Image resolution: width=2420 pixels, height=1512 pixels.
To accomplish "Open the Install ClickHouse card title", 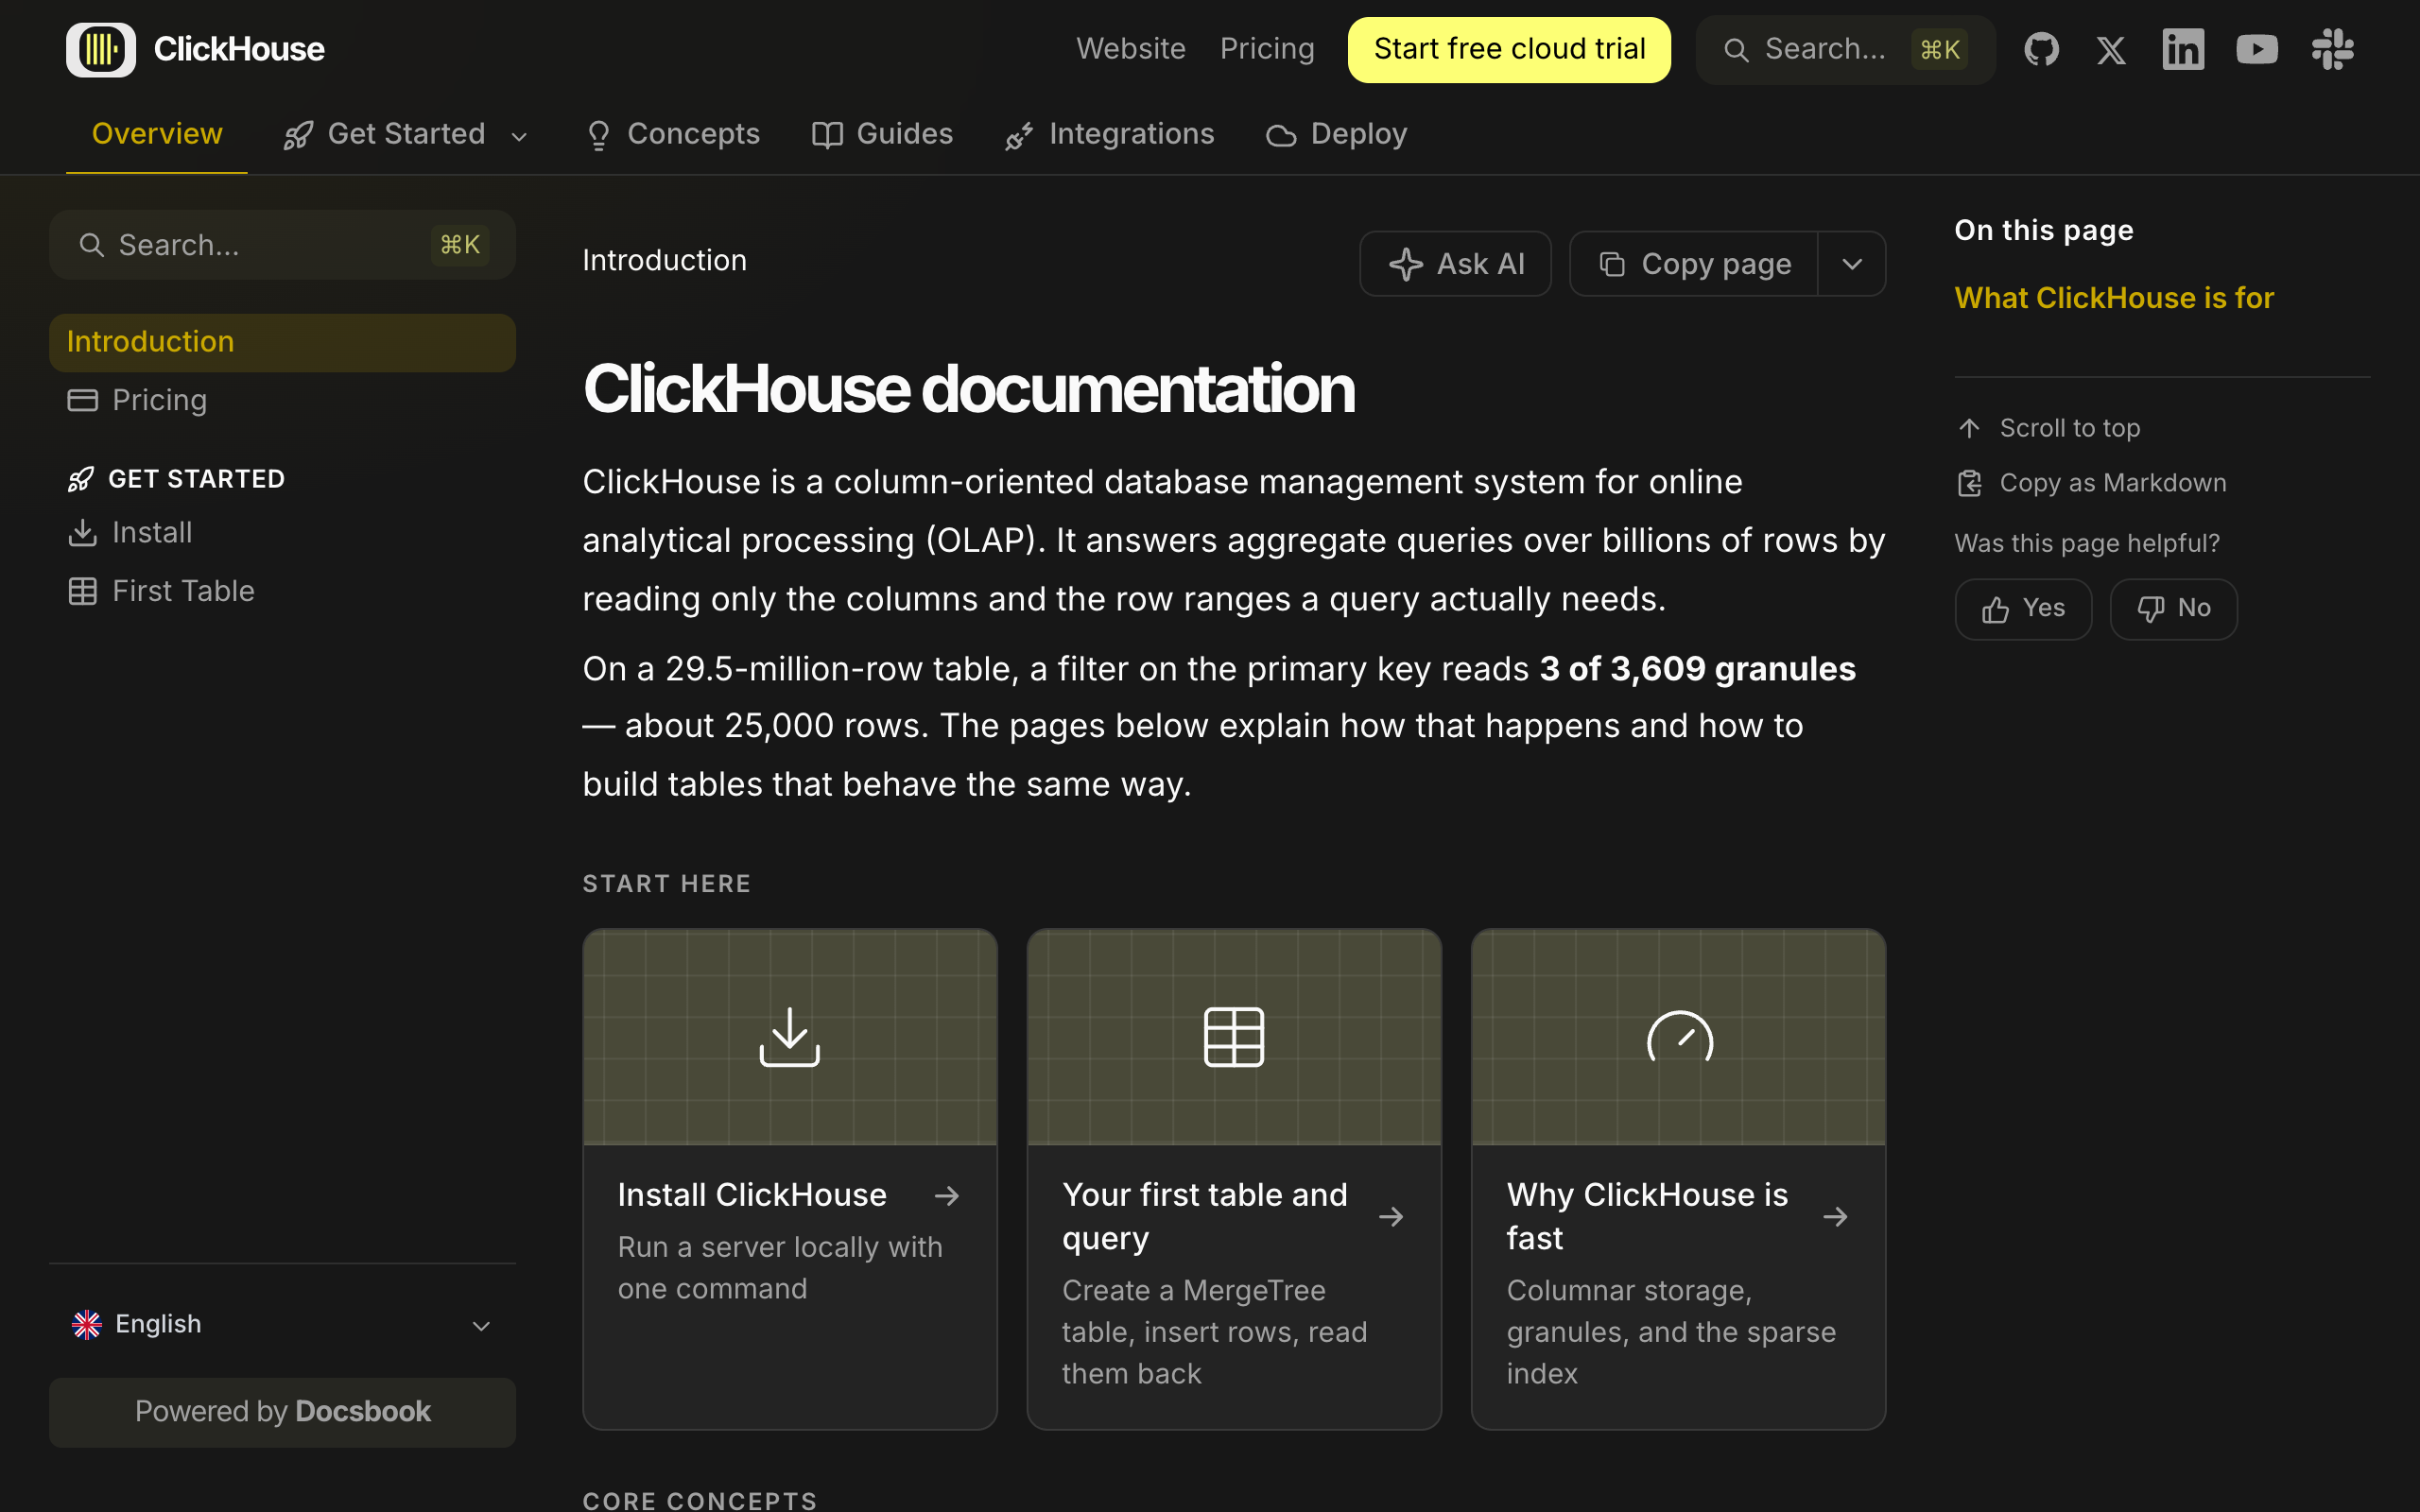I will [x=752, y=1195].
